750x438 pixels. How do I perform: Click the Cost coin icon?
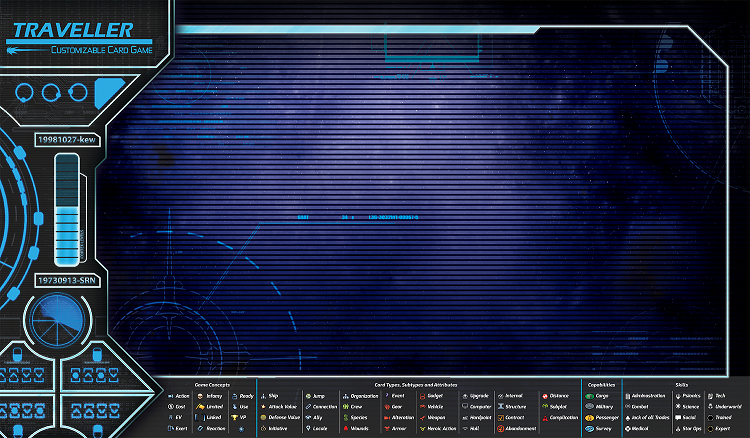click(x=170, y=406)
